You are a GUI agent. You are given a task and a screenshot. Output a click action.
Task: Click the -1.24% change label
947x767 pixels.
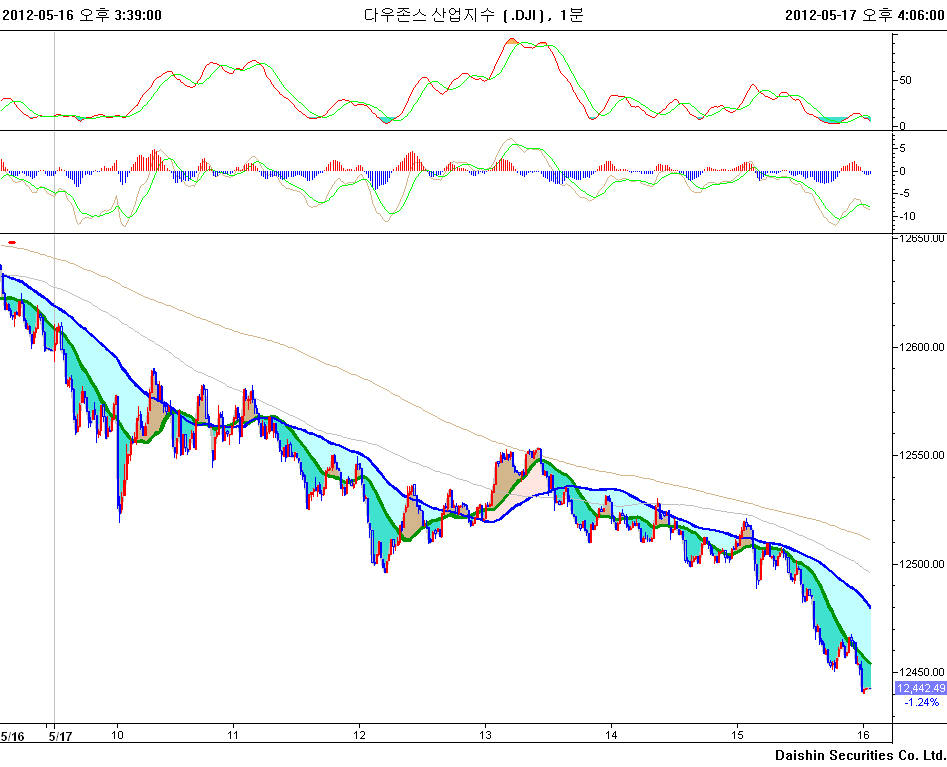pyautogui.click(x=920, y=703)
